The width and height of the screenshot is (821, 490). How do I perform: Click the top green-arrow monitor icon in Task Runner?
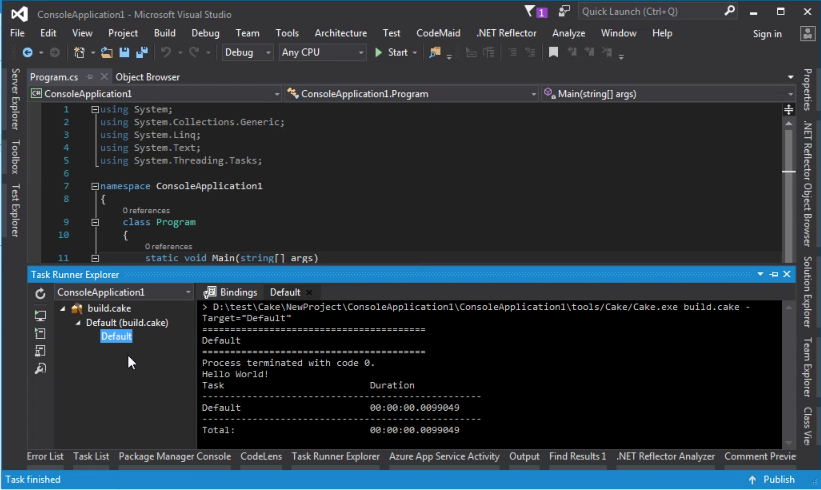[40, 315]
